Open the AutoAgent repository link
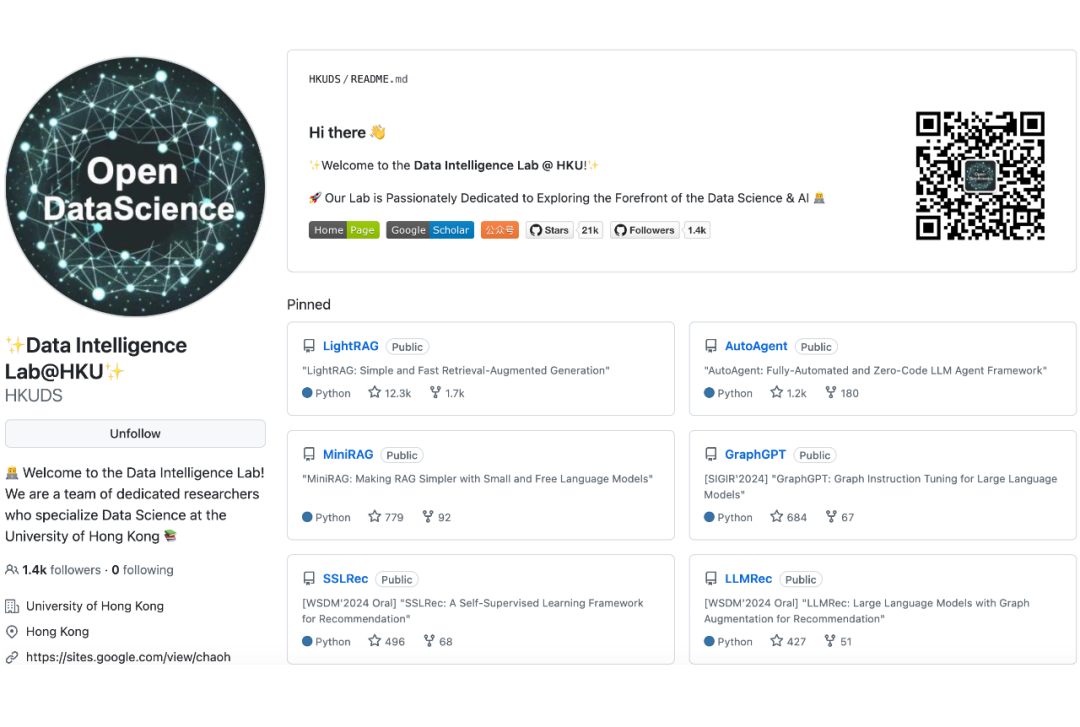 coord(756,346)
